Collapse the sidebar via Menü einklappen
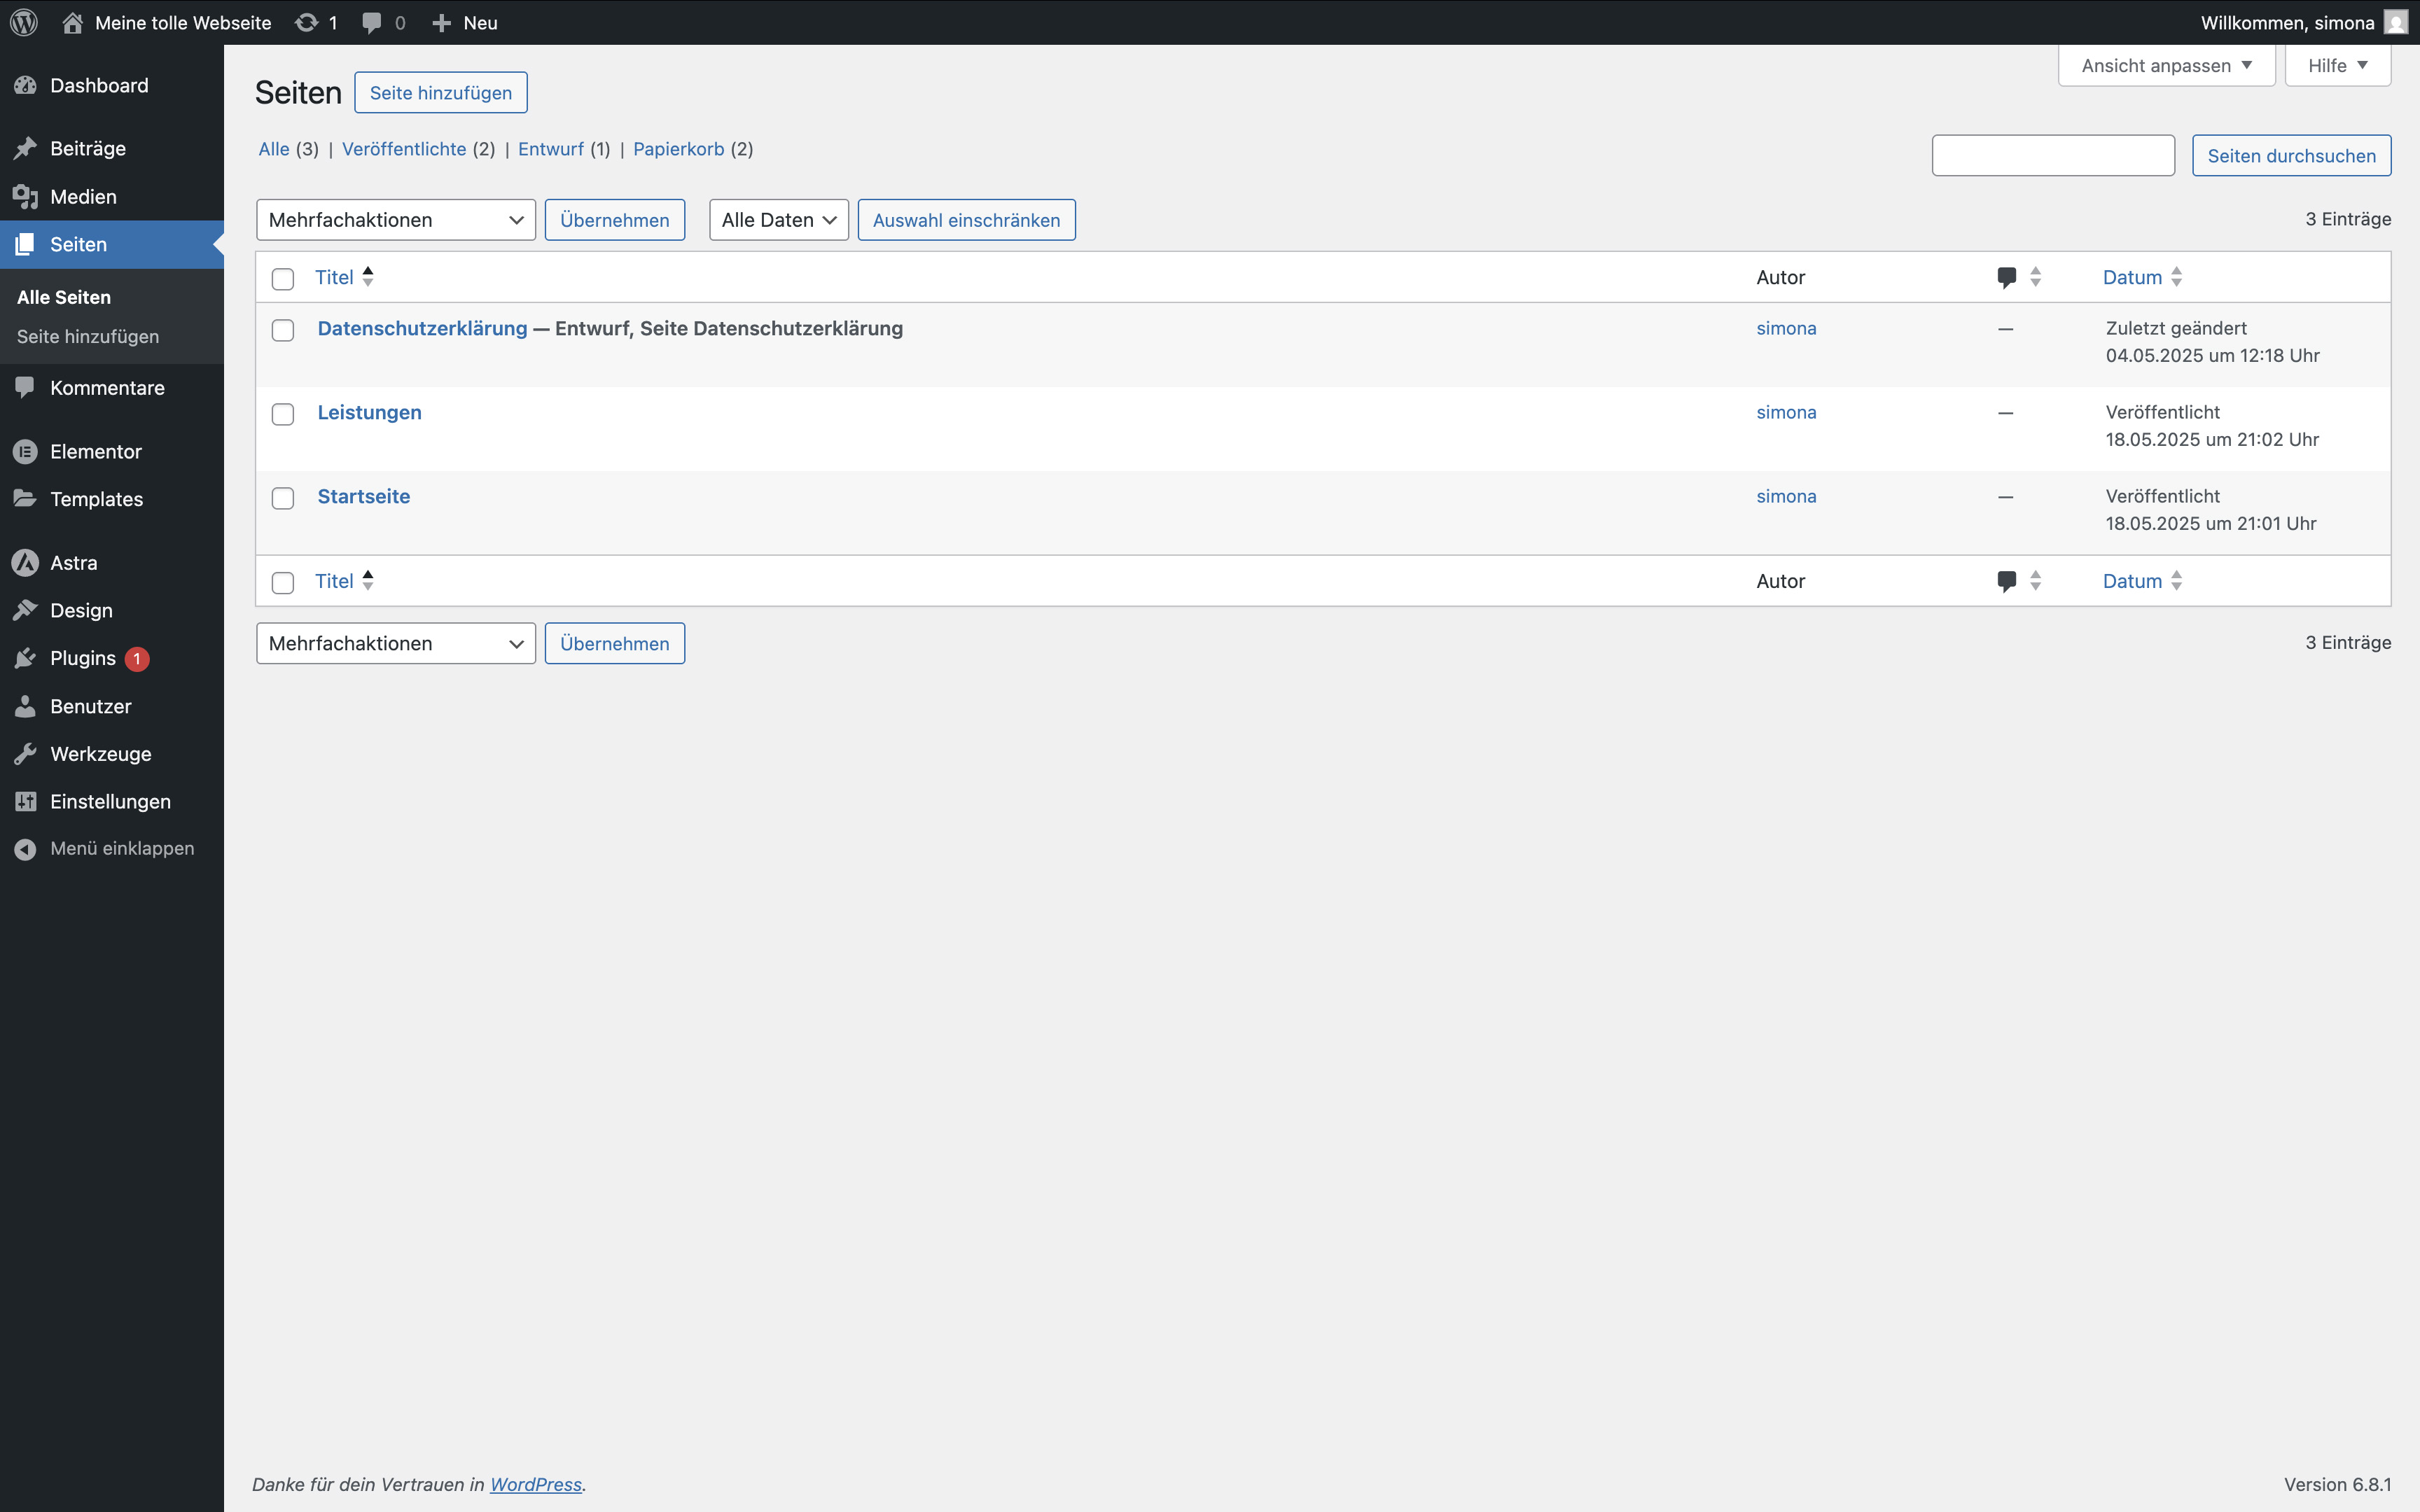The height and width of the screenshot is (1512, 2420). point(121,848)
